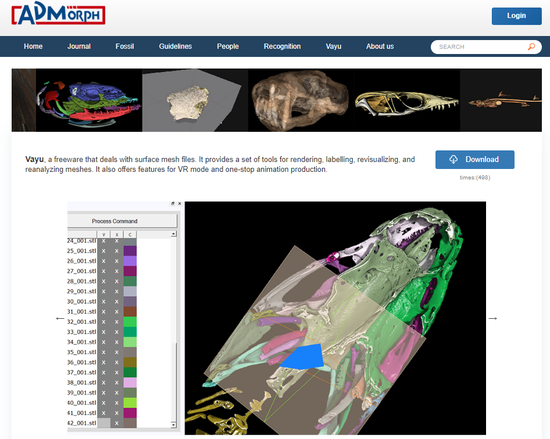Click the times:(498) download count text
550x439 pixels.
coord(475,177)
